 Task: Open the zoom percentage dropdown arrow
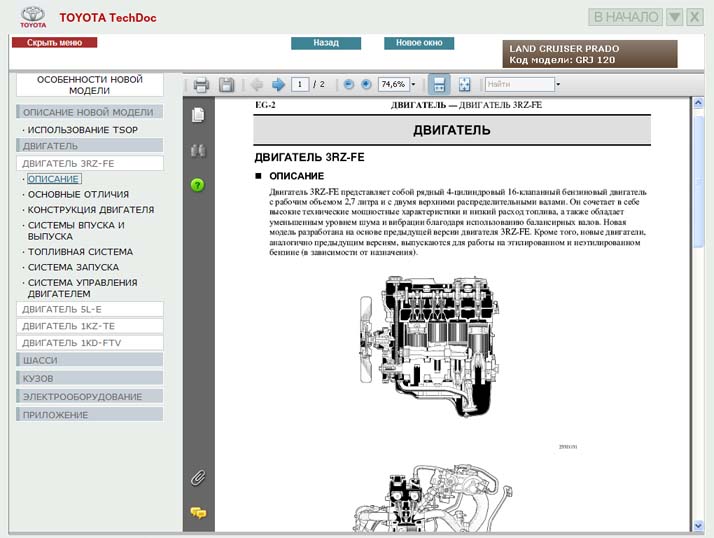pyautogui.click(x=413, y=84)
